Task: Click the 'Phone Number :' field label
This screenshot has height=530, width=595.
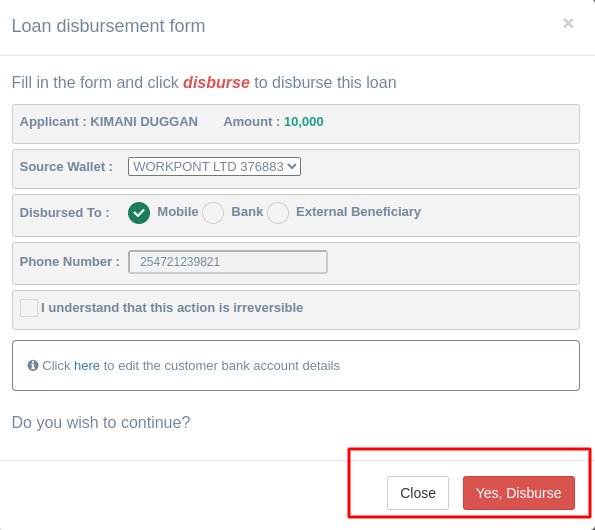Action: (x=69, y=262)
